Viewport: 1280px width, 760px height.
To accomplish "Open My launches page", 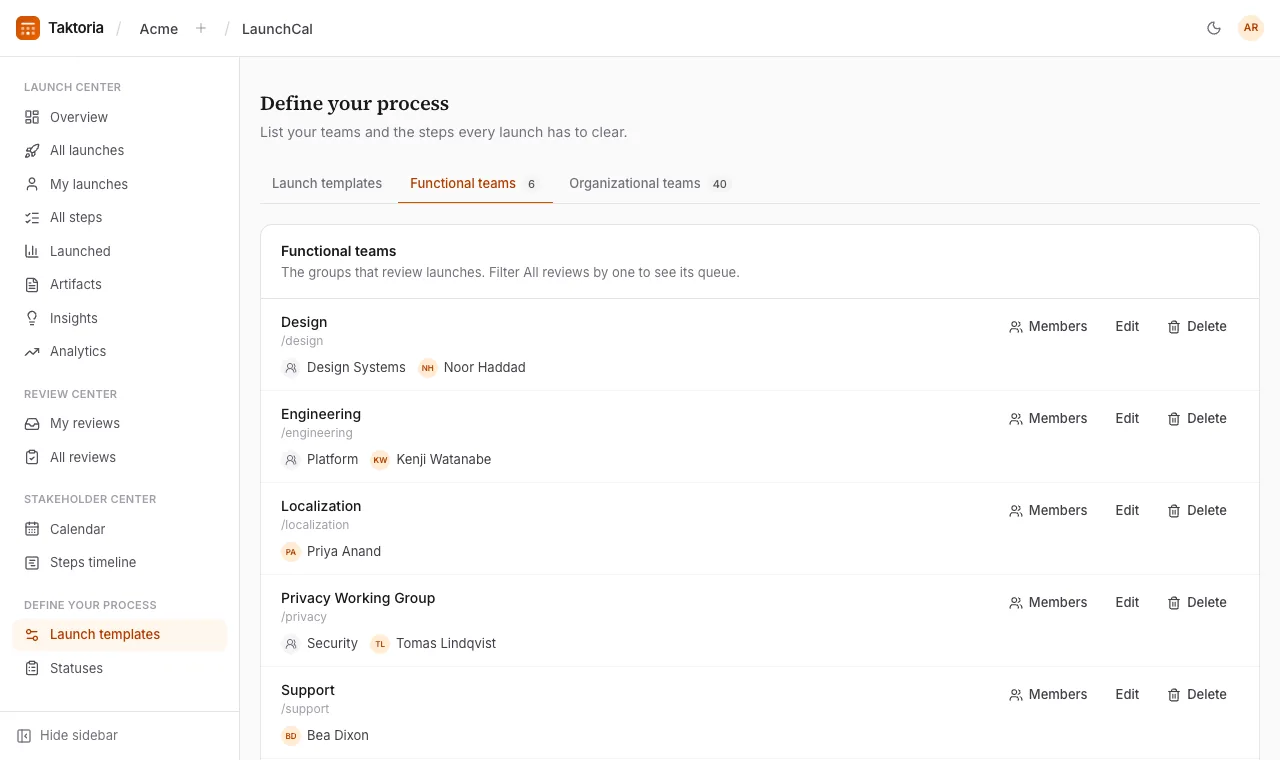I will click(120, 184).
